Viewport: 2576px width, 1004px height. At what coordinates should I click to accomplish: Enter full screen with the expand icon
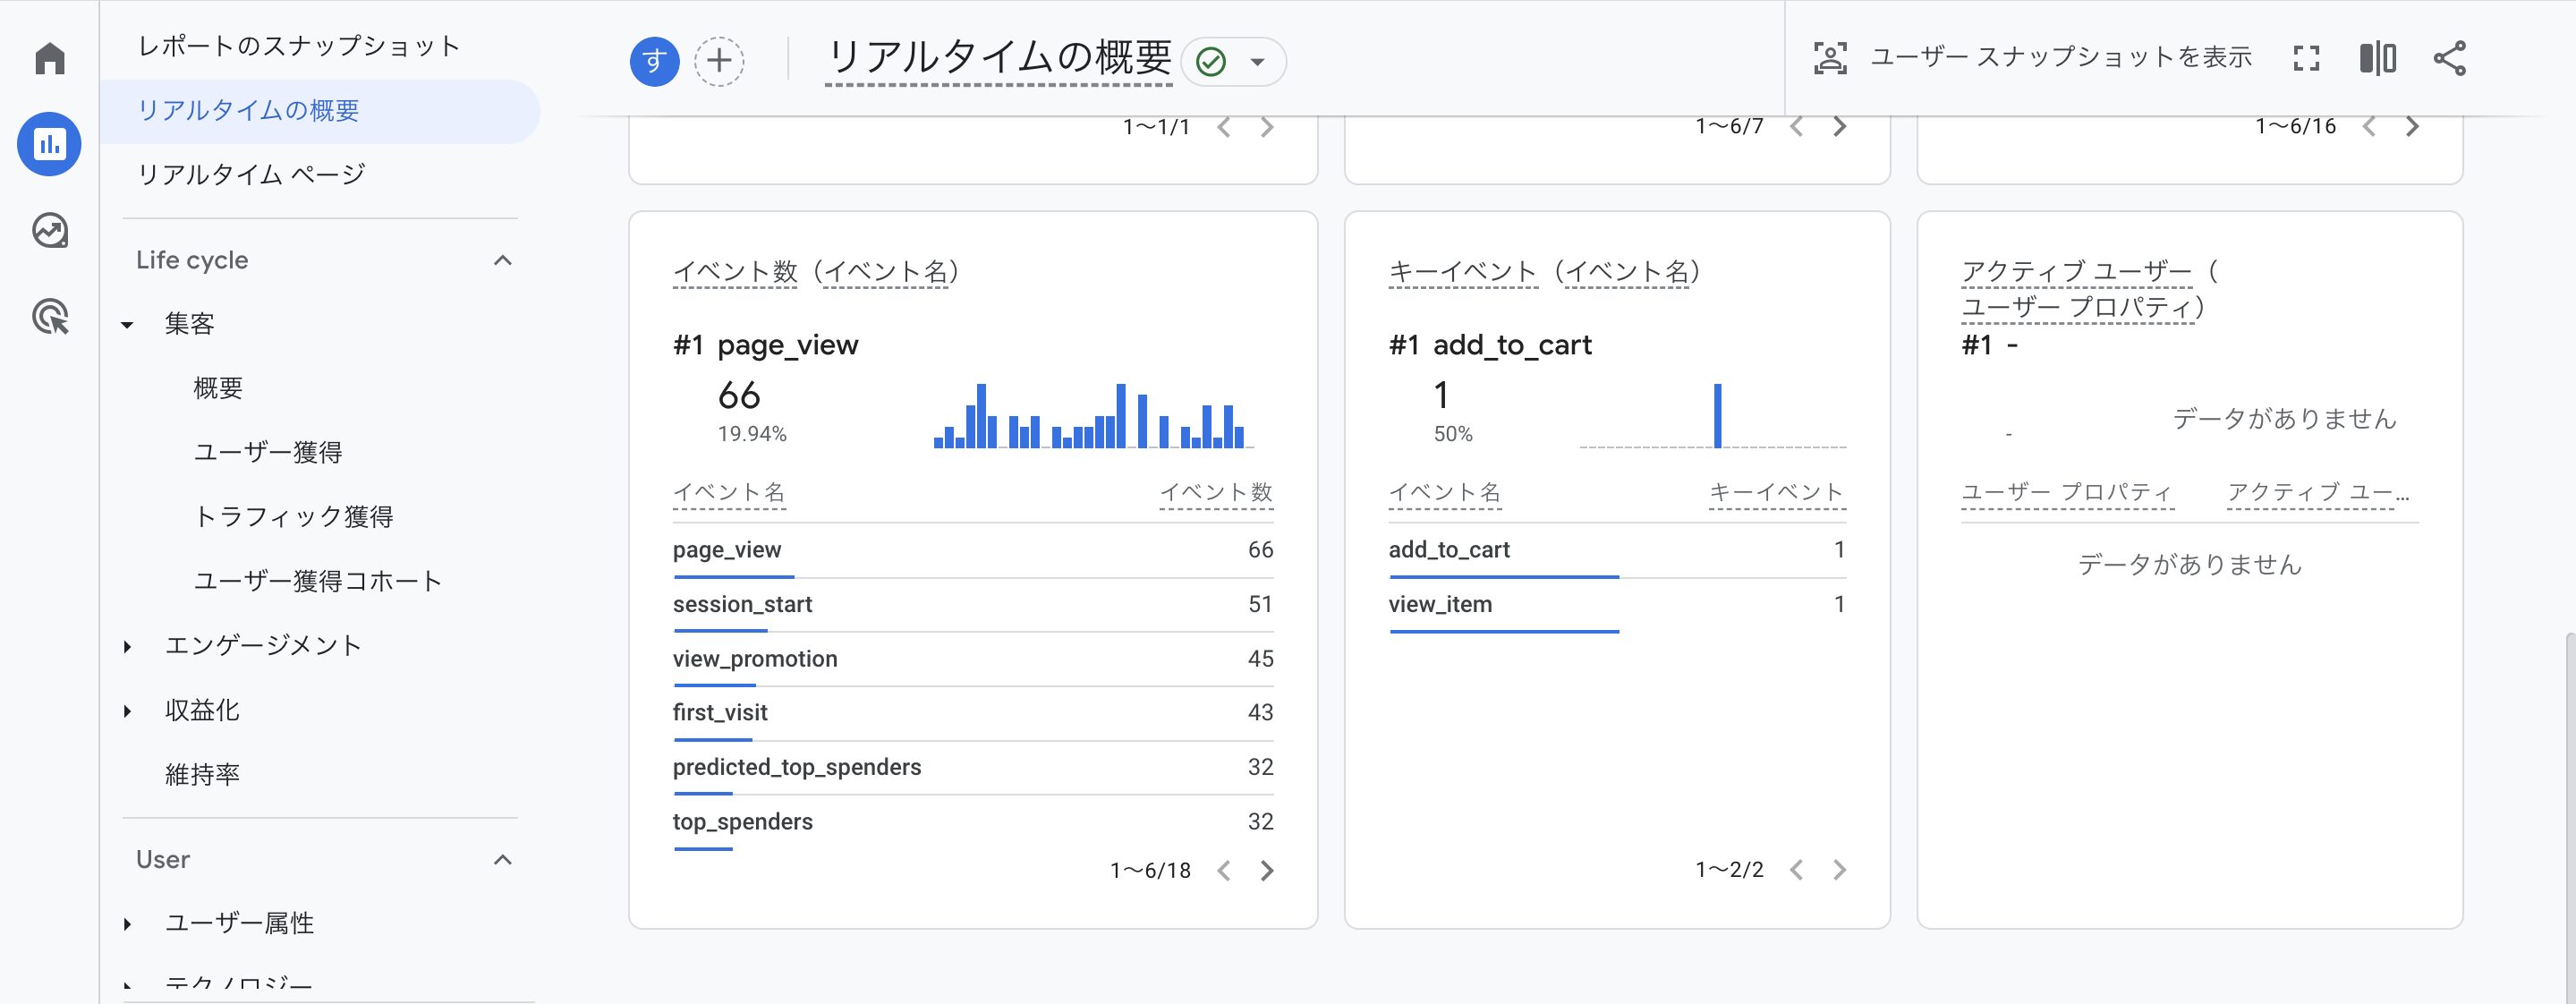point(2306,58)
